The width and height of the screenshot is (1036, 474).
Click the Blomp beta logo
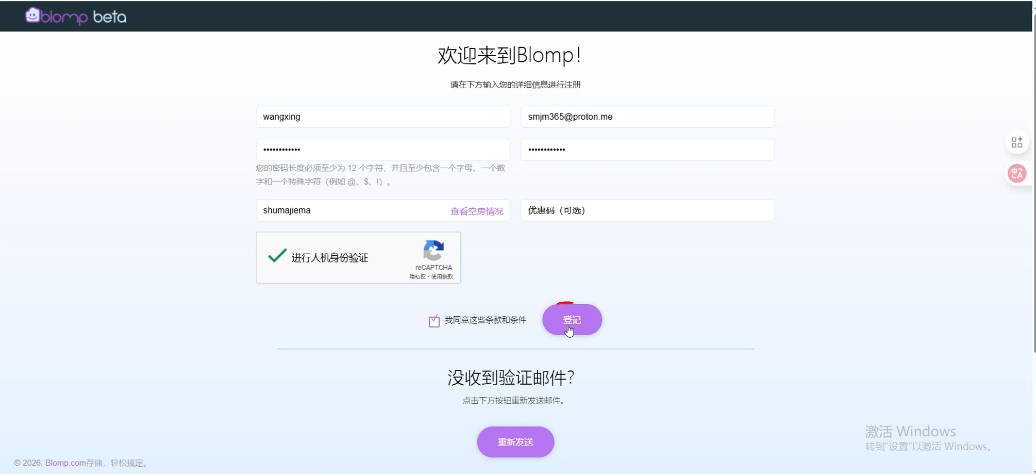[75, 17]
